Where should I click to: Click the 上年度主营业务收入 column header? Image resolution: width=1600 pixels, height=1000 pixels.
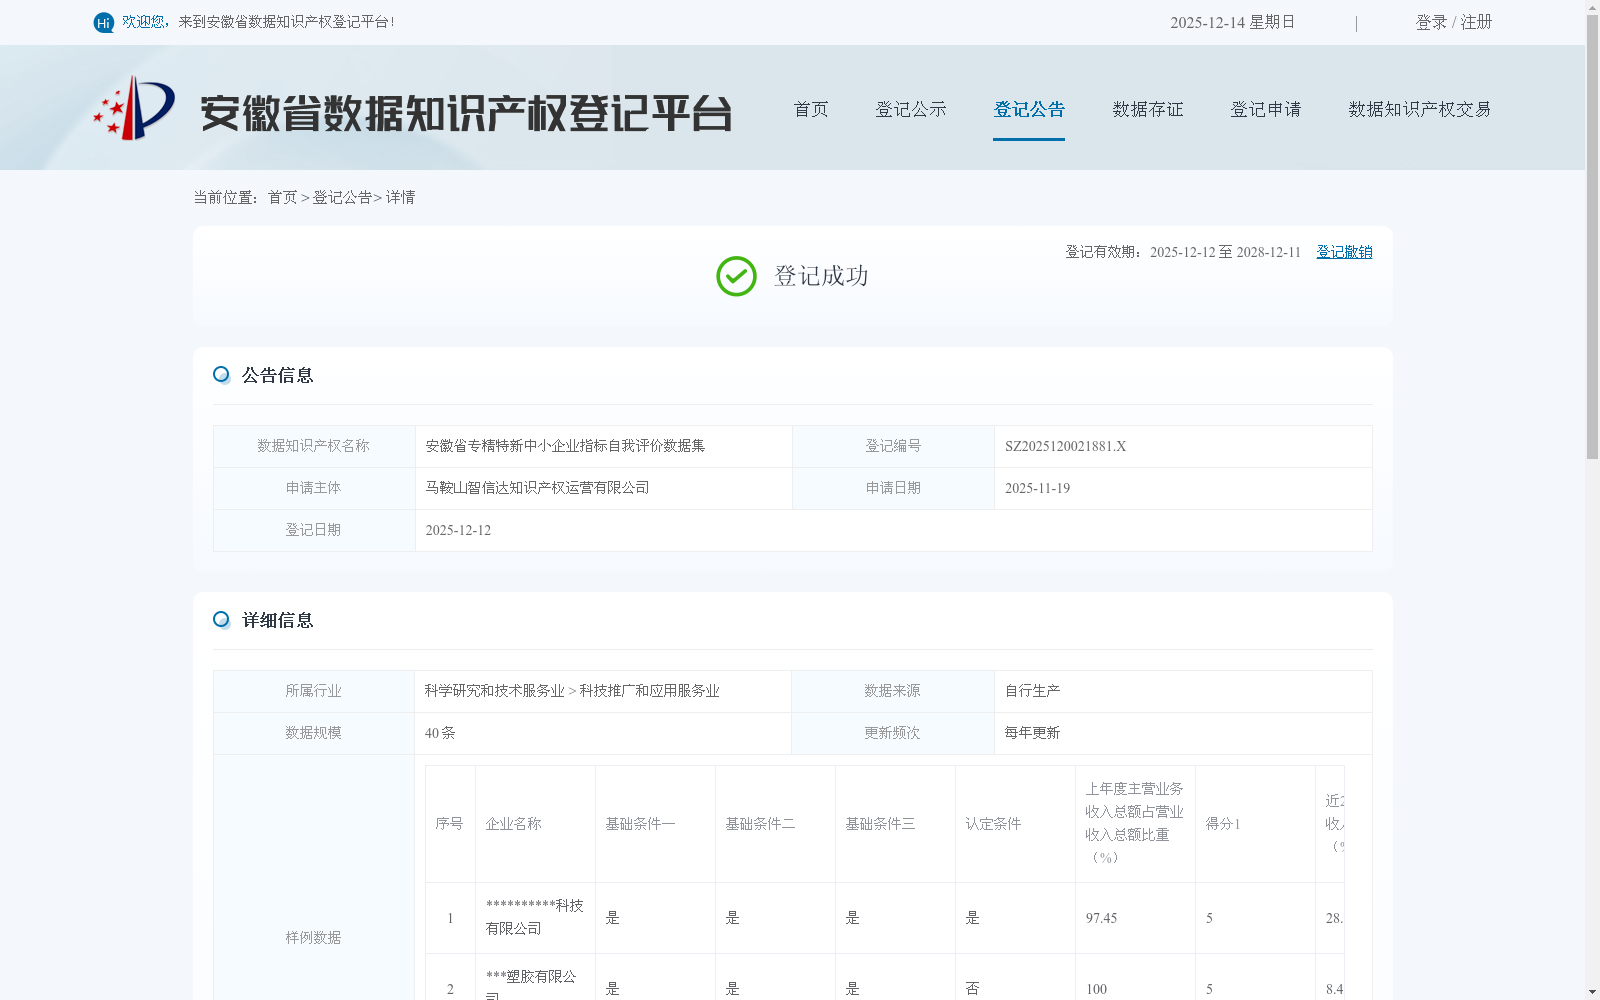[x=1135, y=823]
